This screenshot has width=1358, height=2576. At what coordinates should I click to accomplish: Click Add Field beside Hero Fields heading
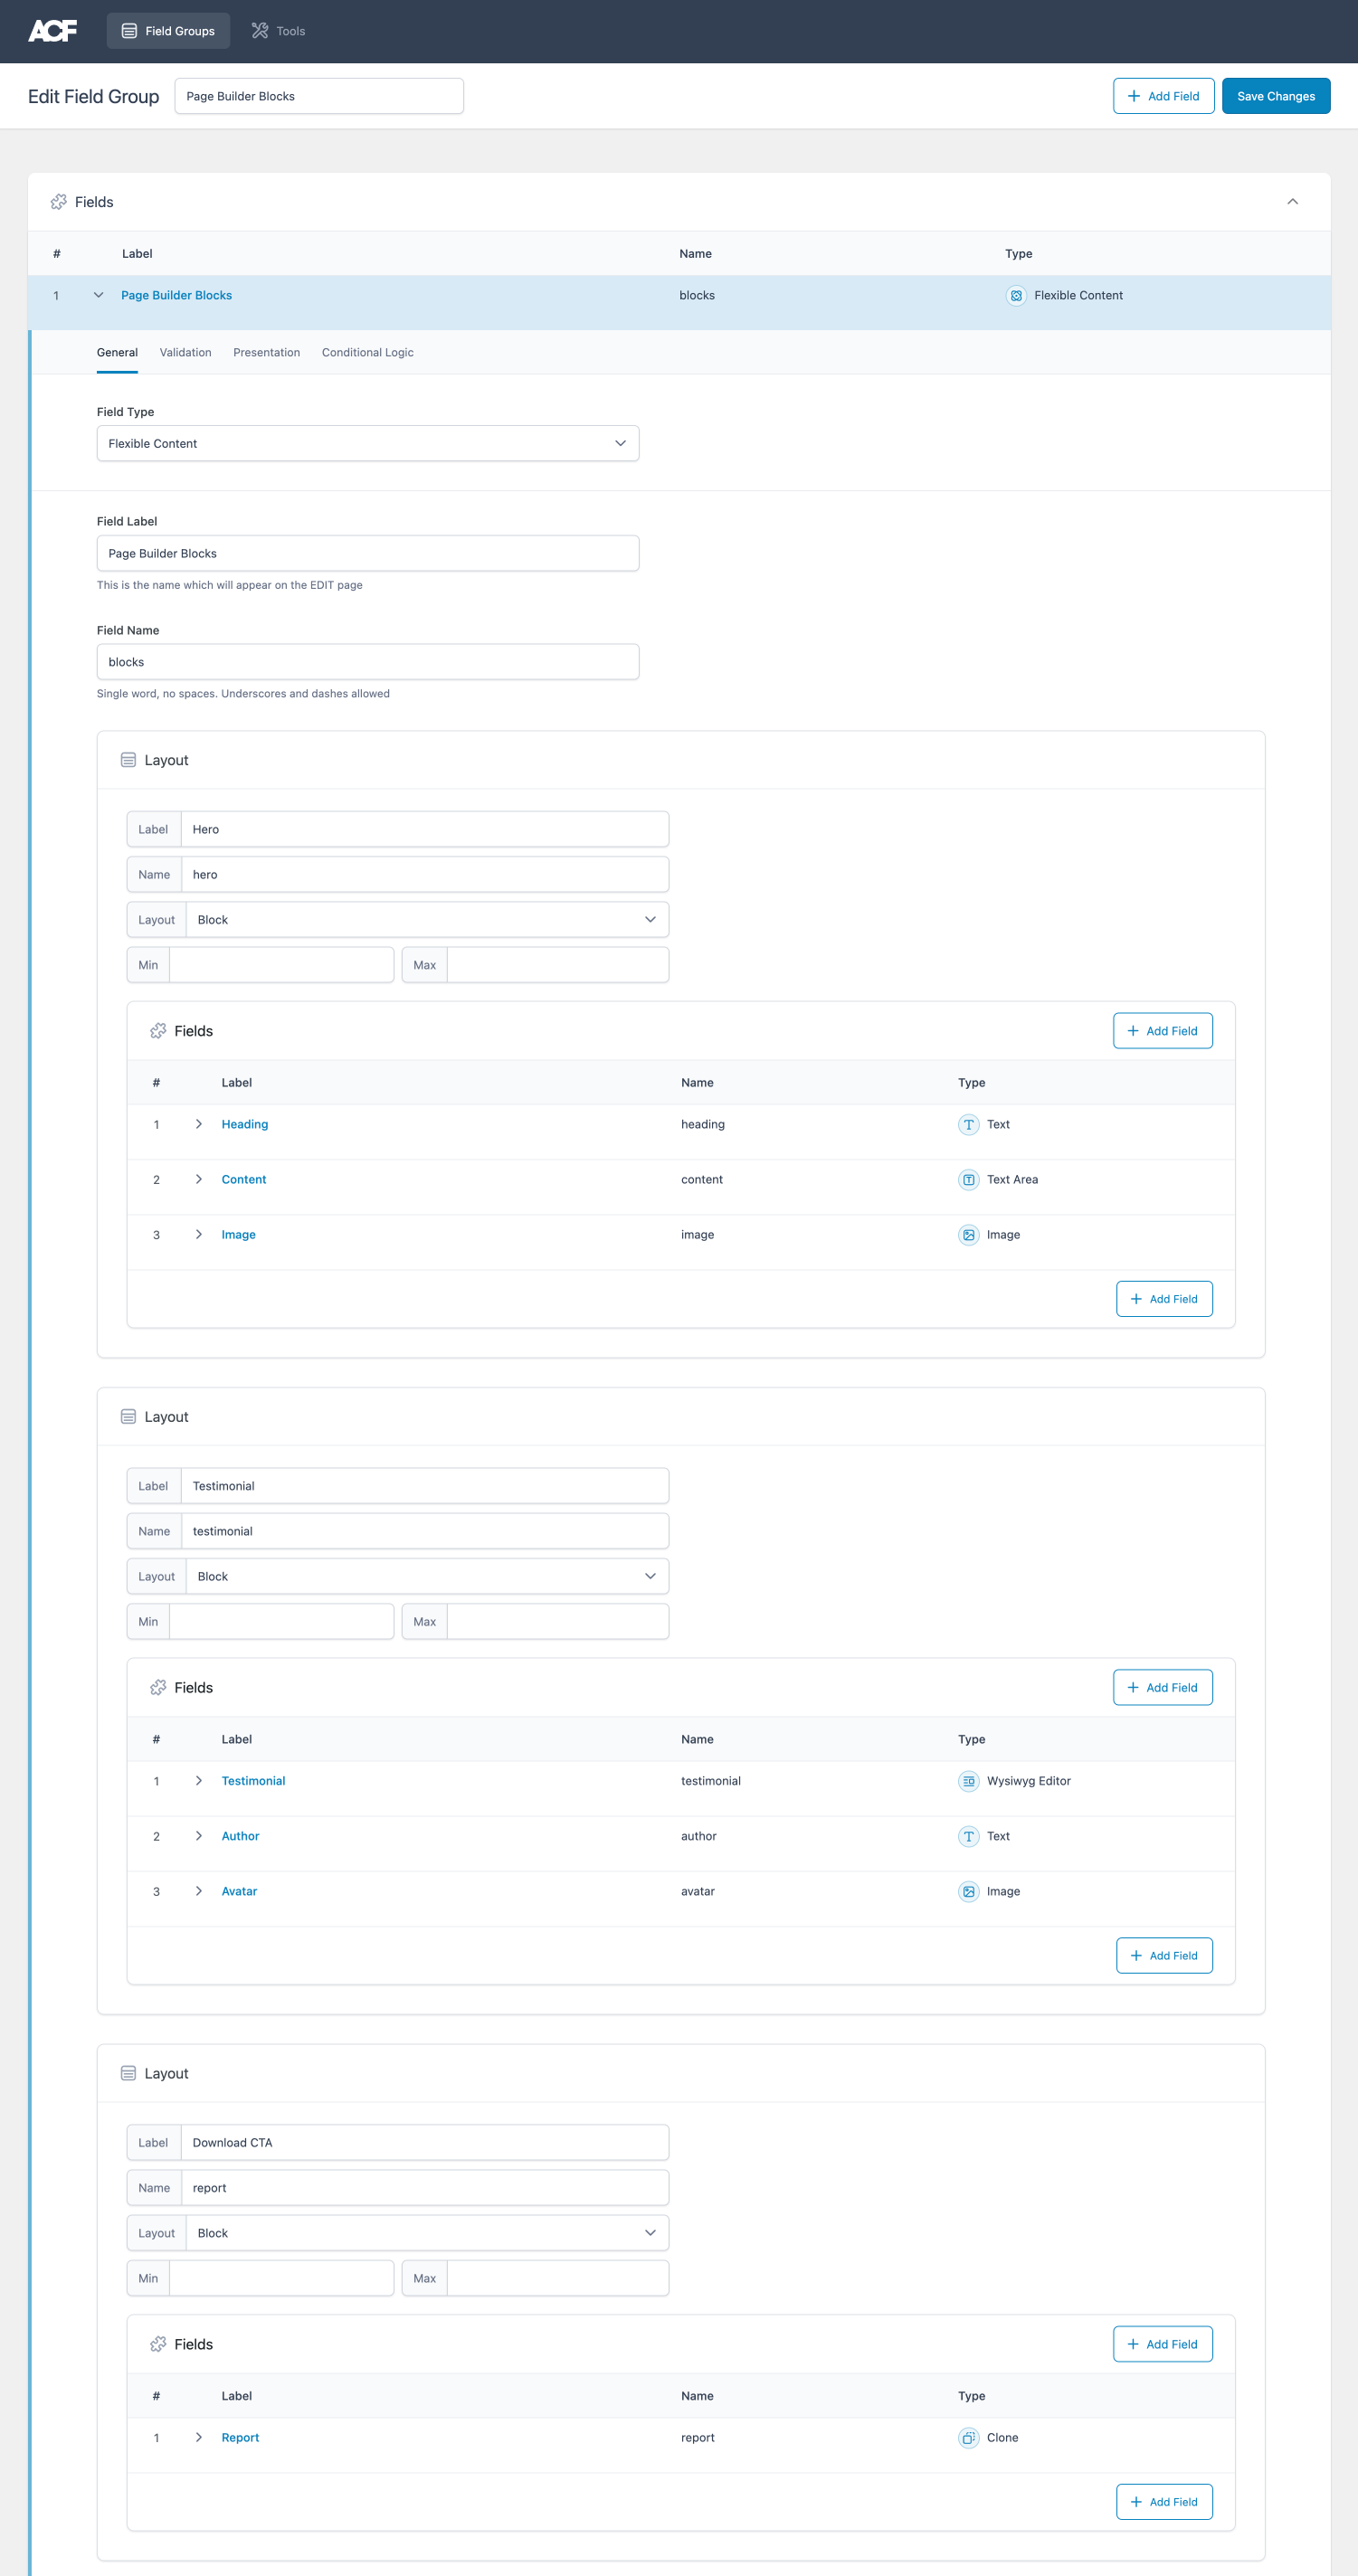[x=1162, y=1031]
